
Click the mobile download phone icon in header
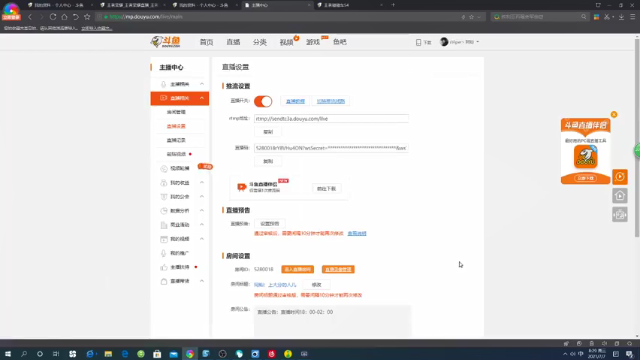tap(418, 42)
